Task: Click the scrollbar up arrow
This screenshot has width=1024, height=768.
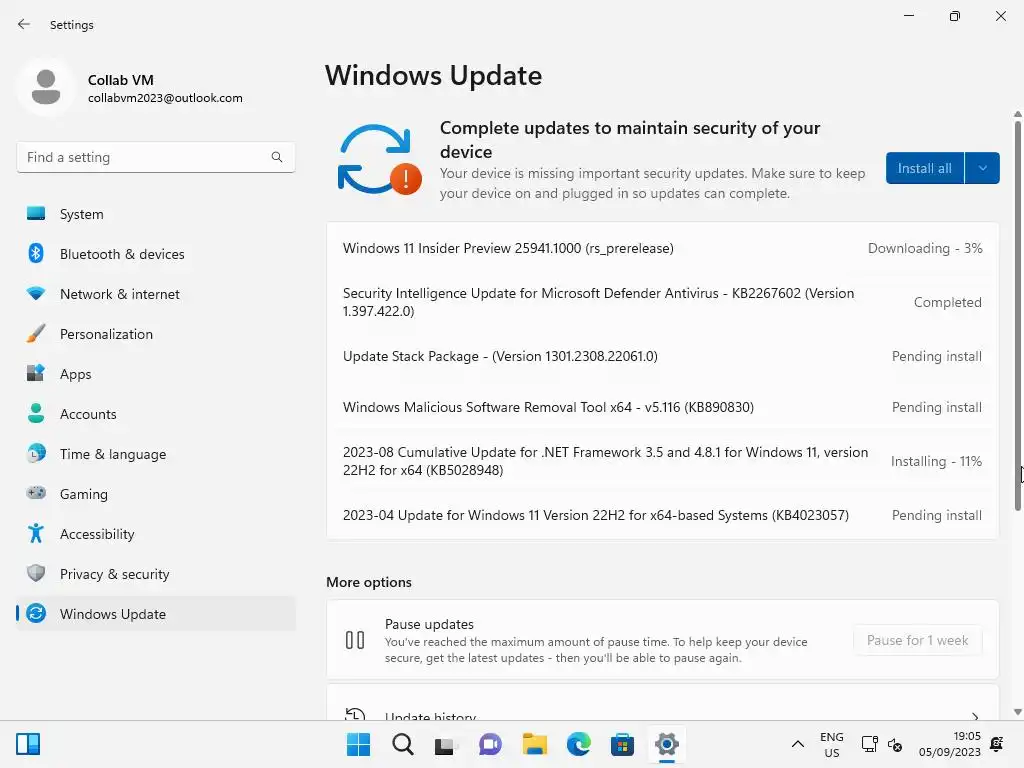Action: pos(1017,114)
